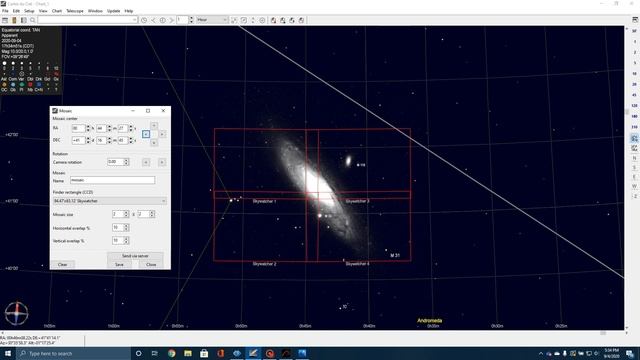Click the Close button in Mosaic
The height and width of the screenshot is (360, 640).
pyautogui.click(x=151, y=264)
